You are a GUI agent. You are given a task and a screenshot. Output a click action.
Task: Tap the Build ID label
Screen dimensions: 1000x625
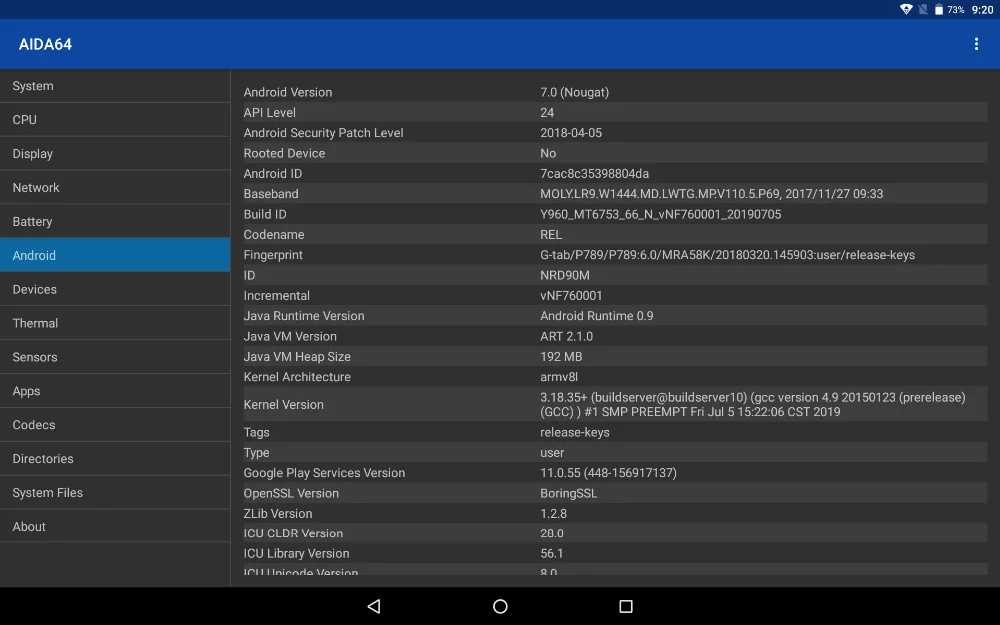265,214
